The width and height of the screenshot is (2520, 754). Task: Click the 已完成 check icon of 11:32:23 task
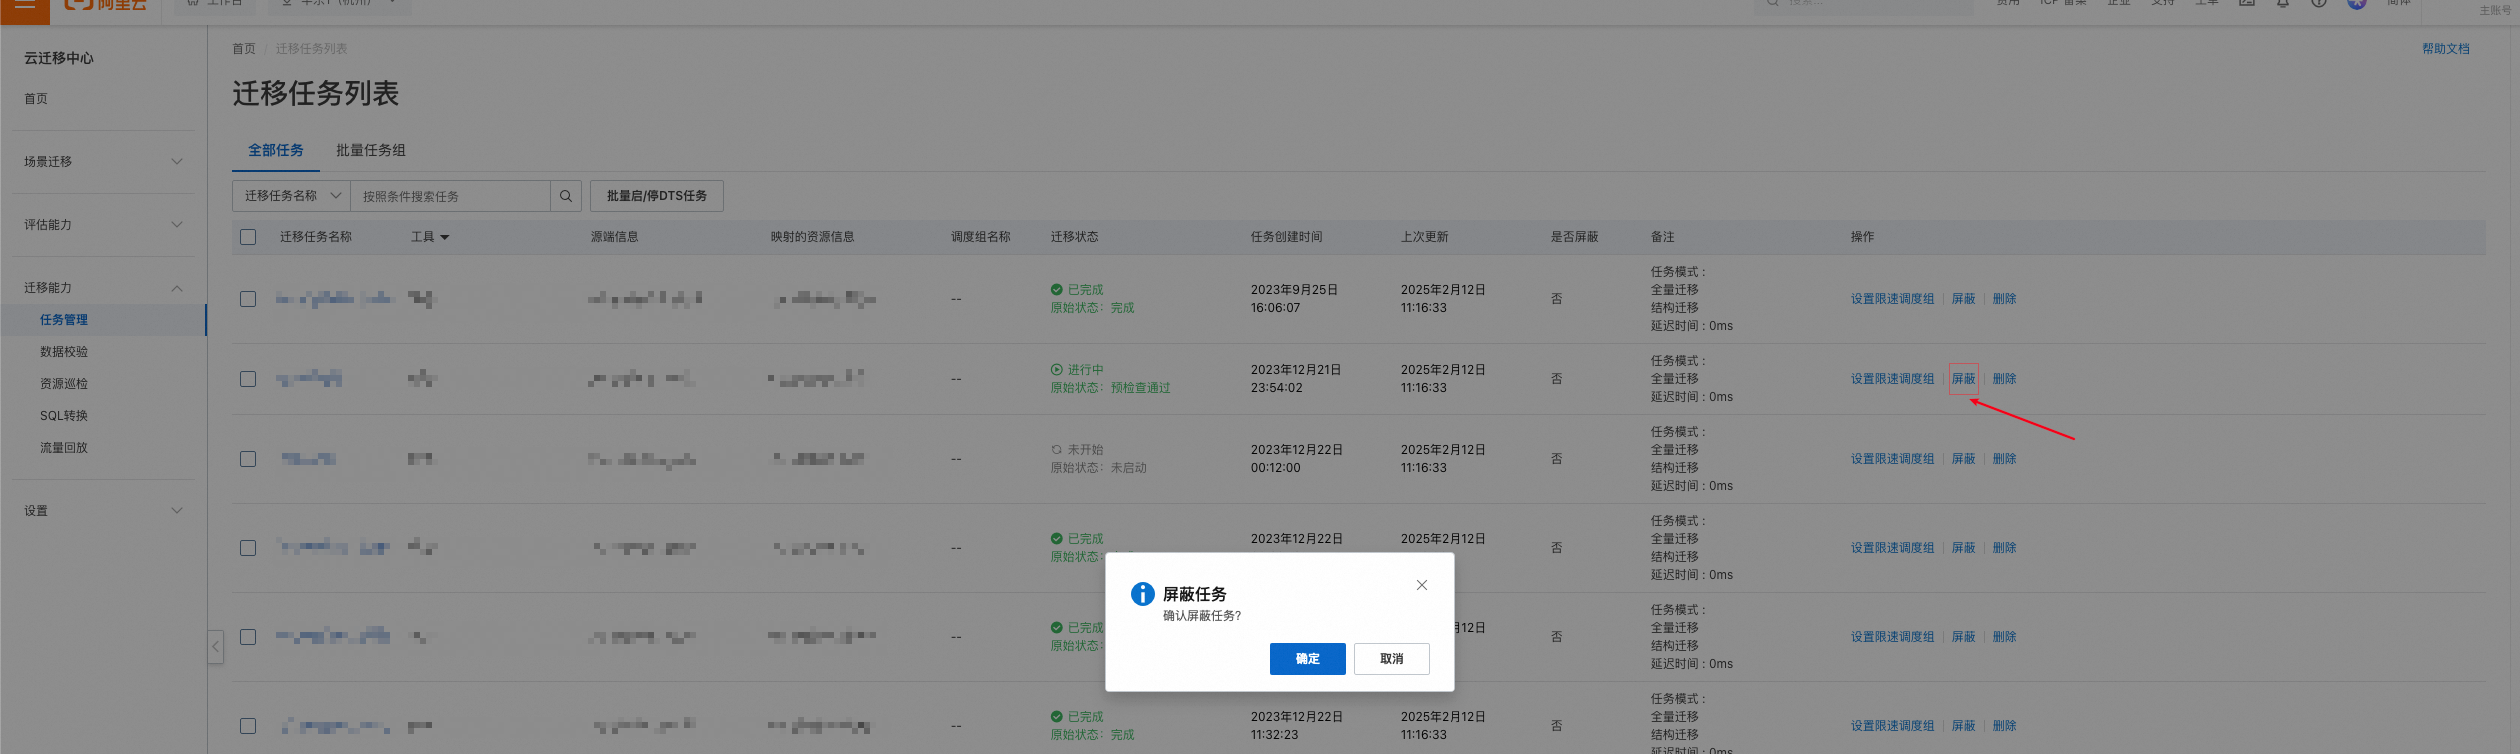pyautogui.click(x=1056, y=717)
